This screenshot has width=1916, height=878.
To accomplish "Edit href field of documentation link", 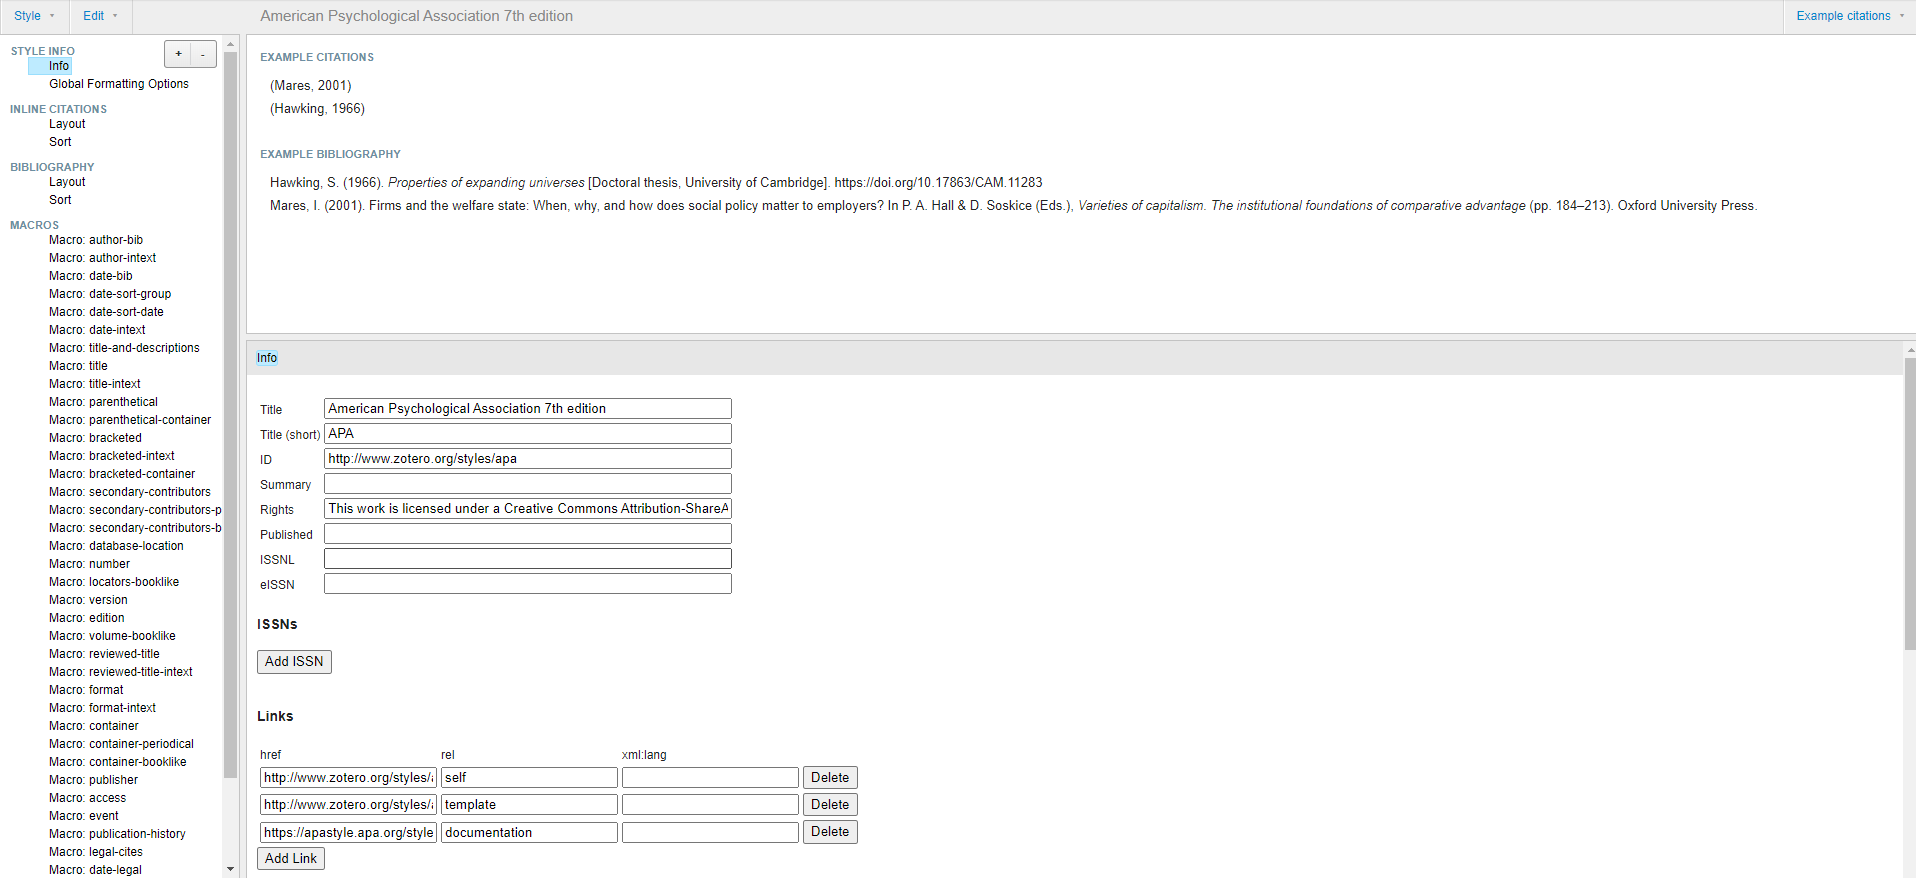I will pyautogui.click(x=348, y=832).
